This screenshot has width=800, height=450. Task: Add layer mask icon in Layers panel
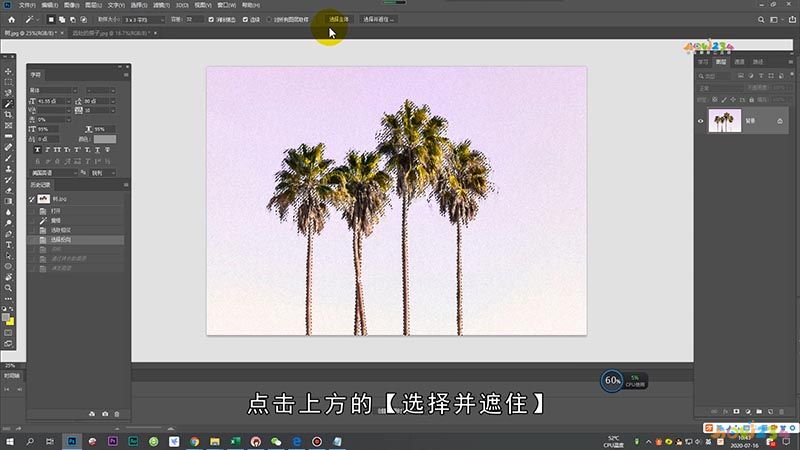736,411
